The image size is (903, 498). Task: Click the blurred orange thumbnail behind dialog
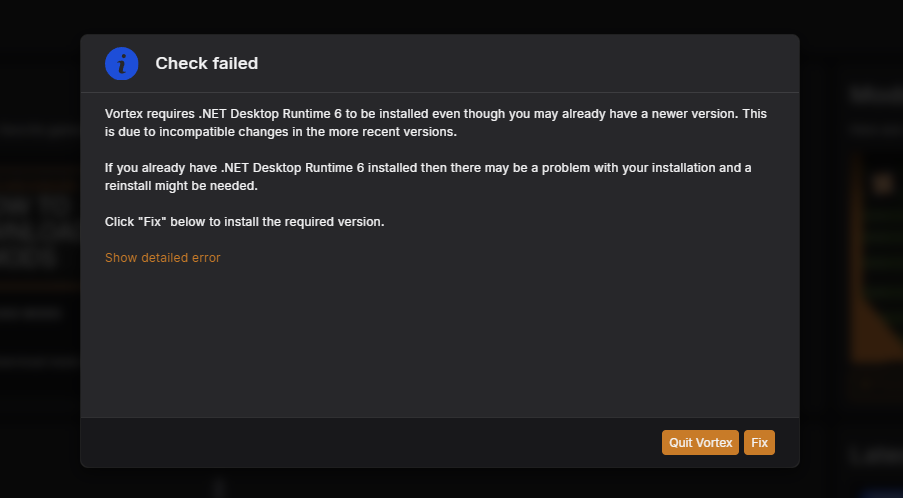877,259
